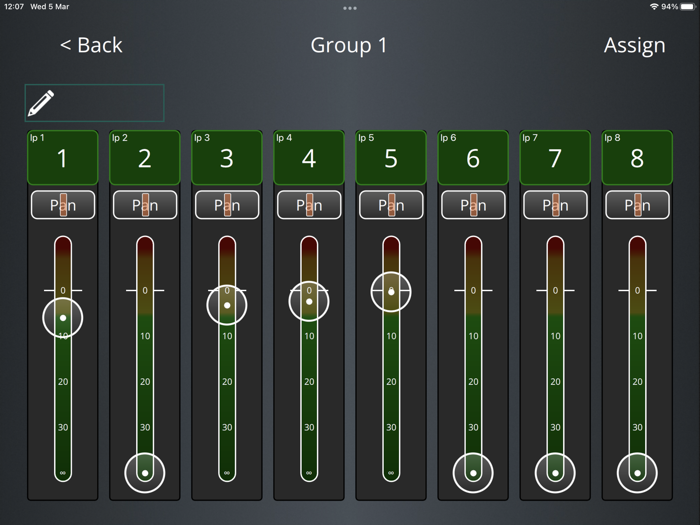This screenshot has width=700, height=525.
Task: Select channel 2 header Ip 2
Action: click(145, 157)
